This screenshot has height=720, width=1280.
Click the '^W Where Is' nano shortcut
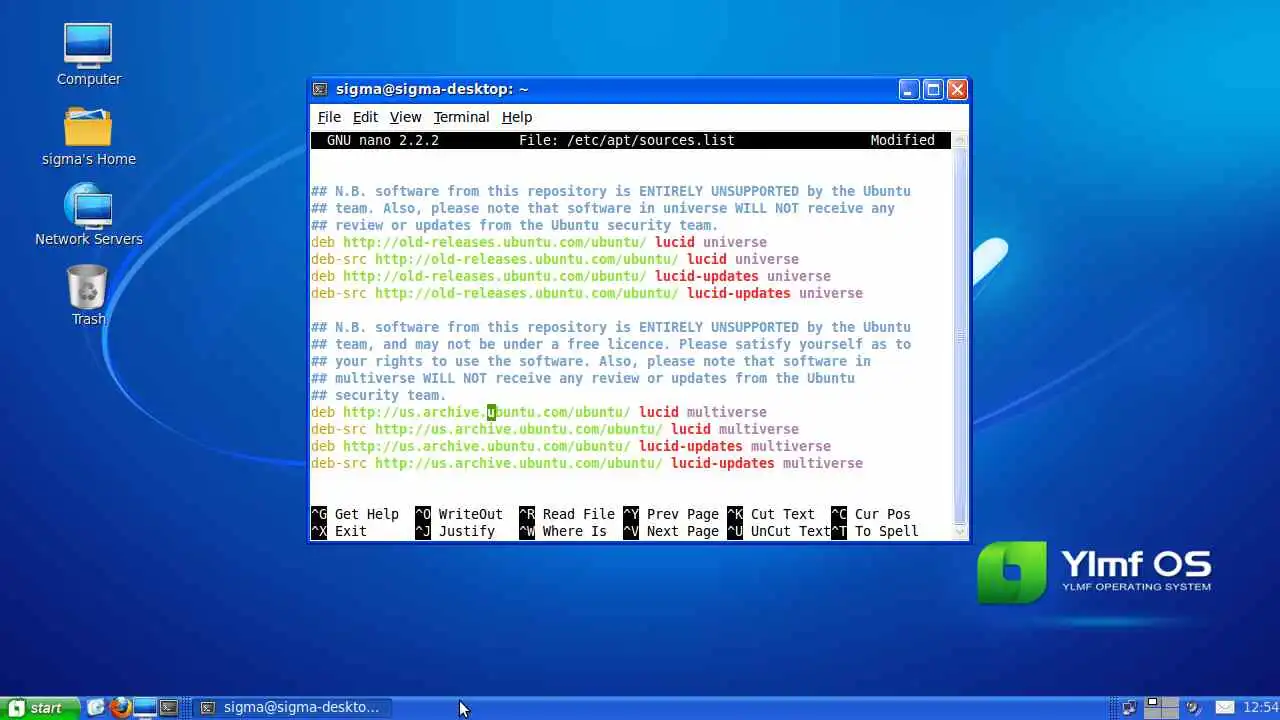[x=563, y=531]
